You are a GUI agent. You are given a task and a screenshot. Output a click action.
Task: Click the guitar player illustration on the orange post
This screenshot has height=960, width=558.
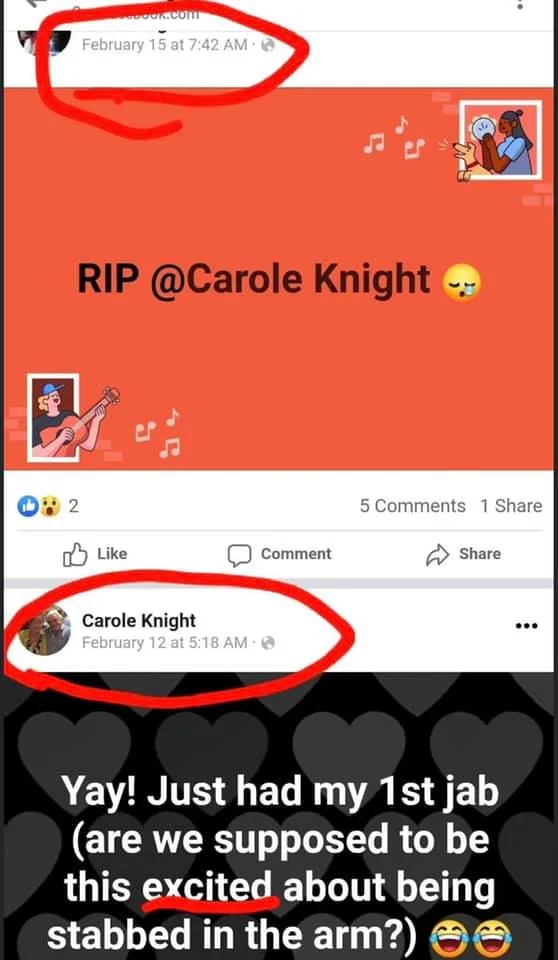click(x=72, y=417)
